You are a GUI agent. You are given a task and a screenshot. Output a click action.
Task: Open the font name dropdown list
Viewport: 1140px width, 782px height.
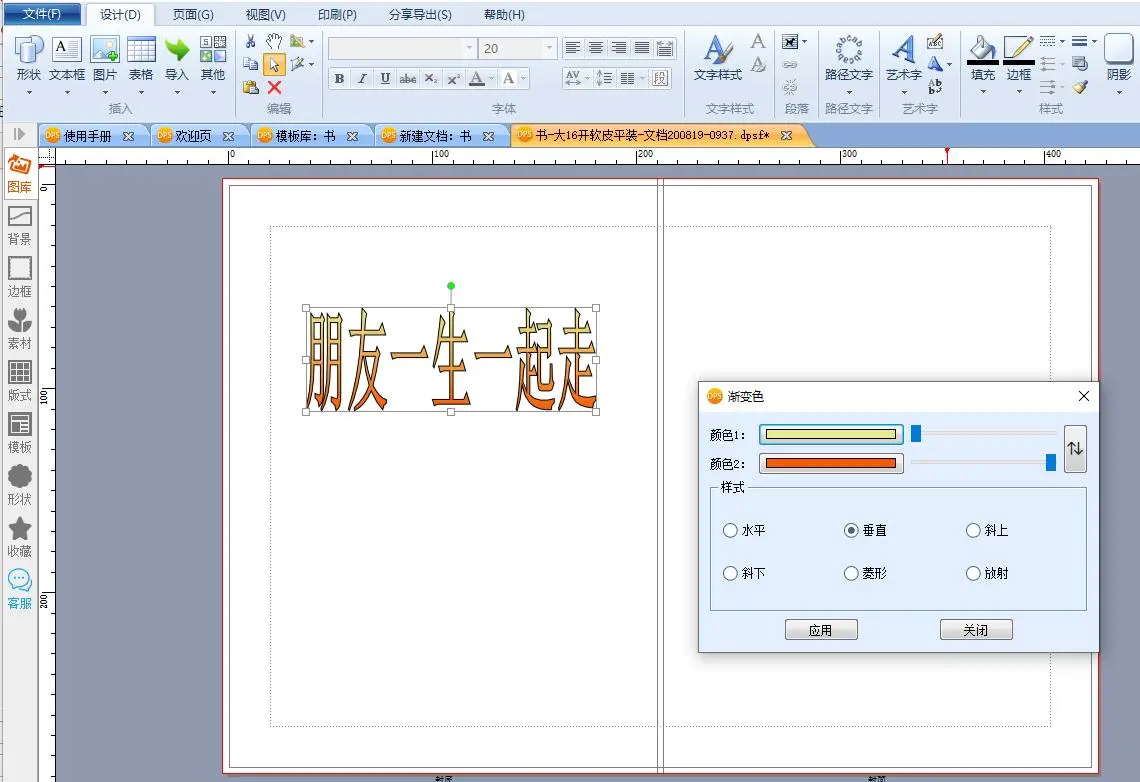click(x=469, y=48)
